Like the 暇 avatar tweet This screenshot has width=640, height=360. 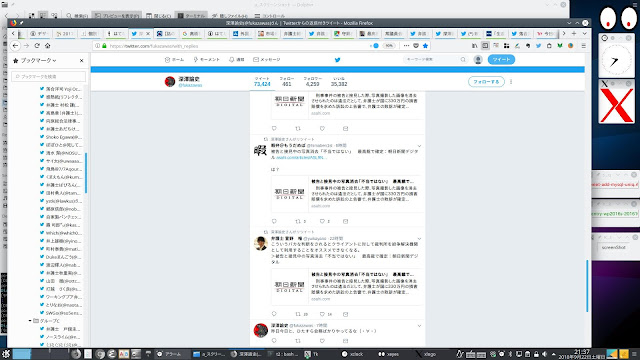[x=322, y=221]
